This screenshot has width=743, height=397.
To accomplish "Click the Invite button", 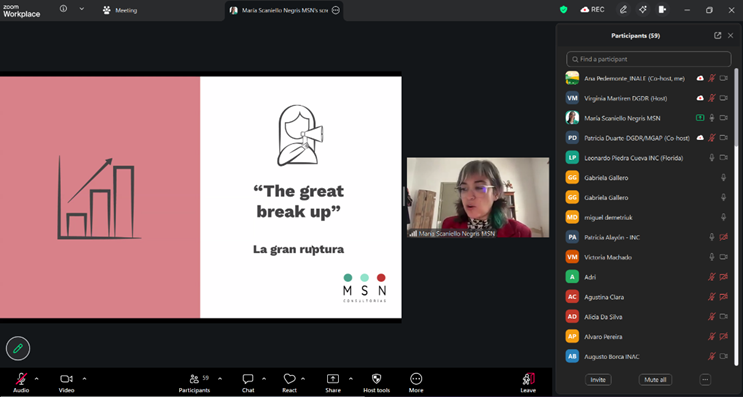I will (598, 380).
